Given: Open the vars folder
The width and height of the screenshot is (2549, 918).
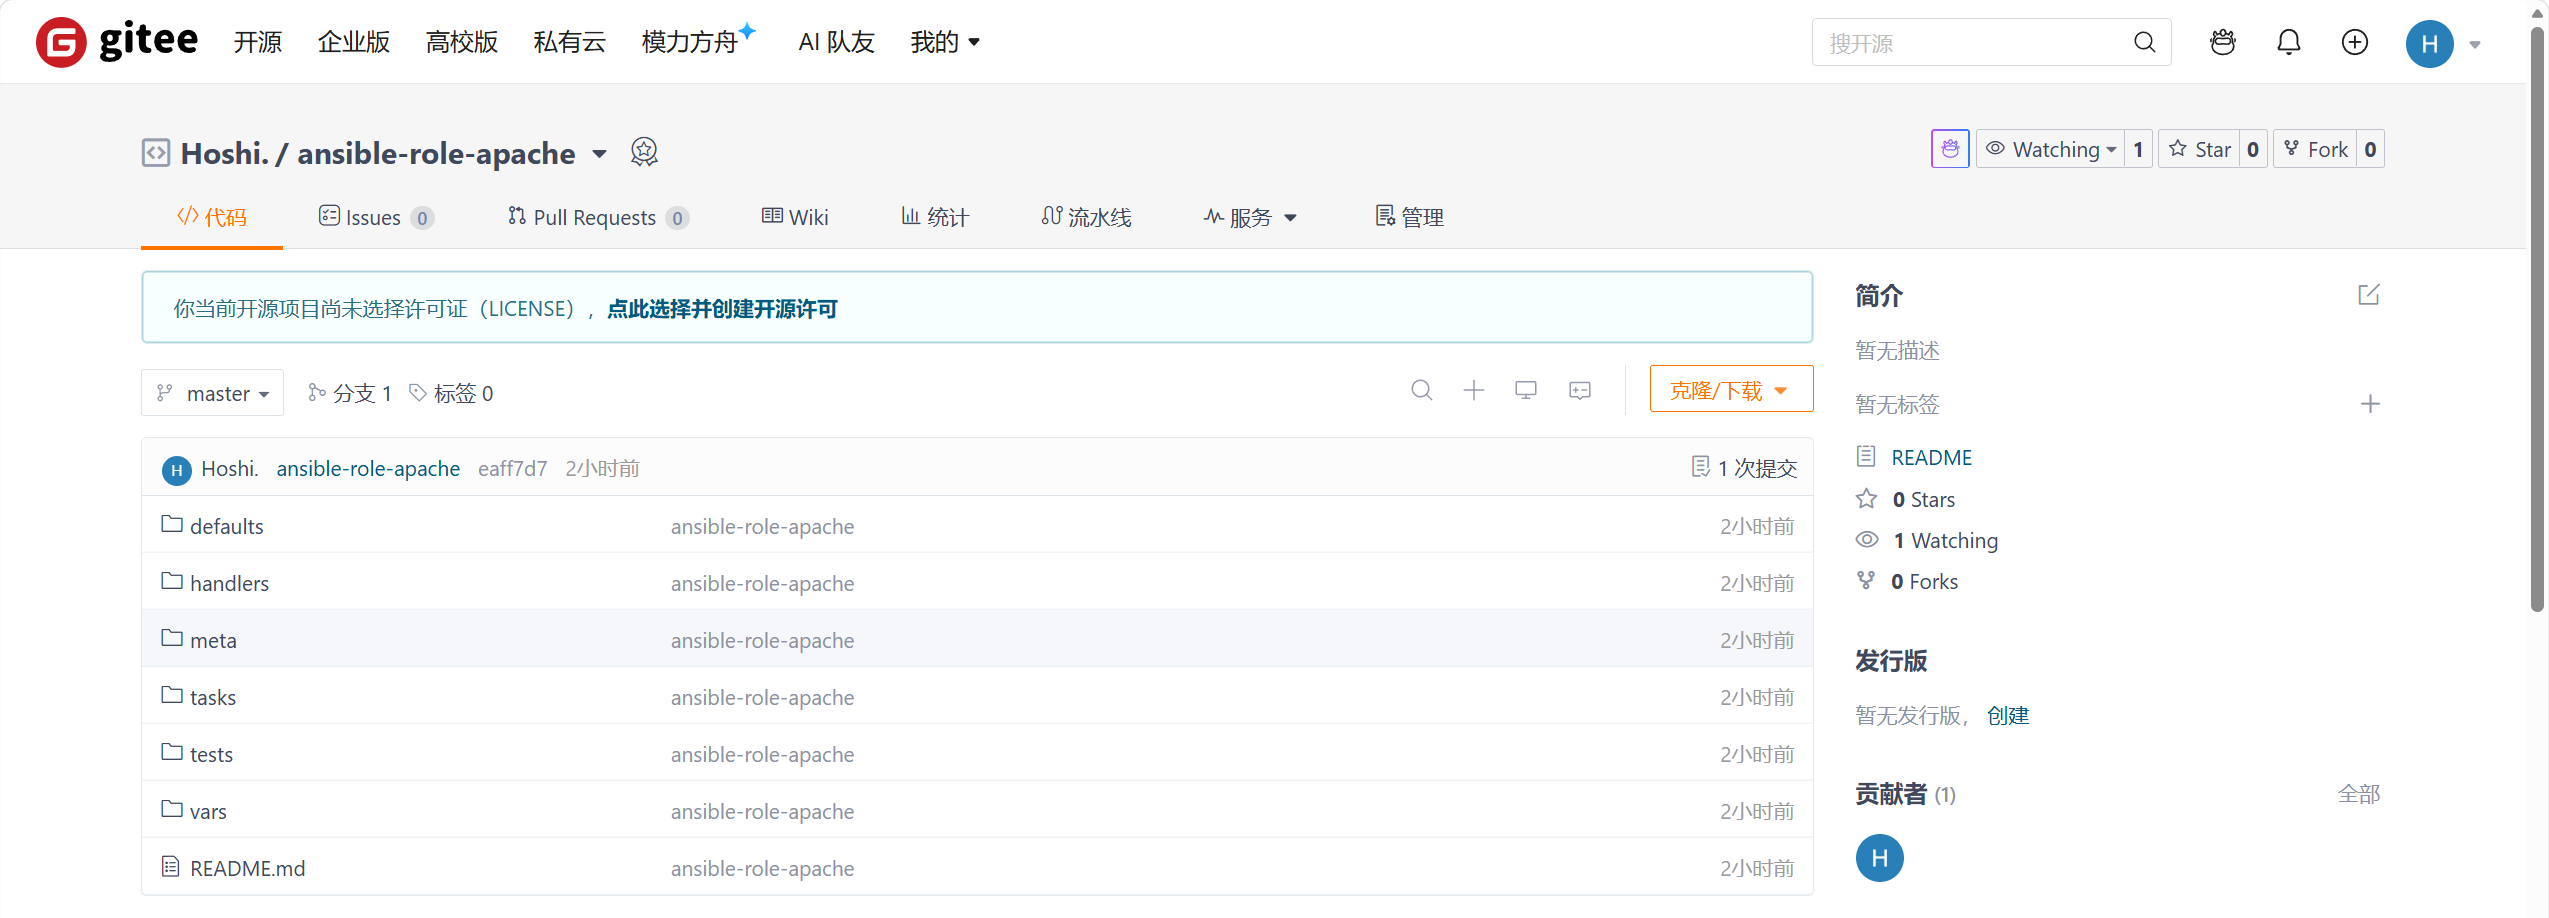Looking at the screenshot, I should click(x=208, y=811).
